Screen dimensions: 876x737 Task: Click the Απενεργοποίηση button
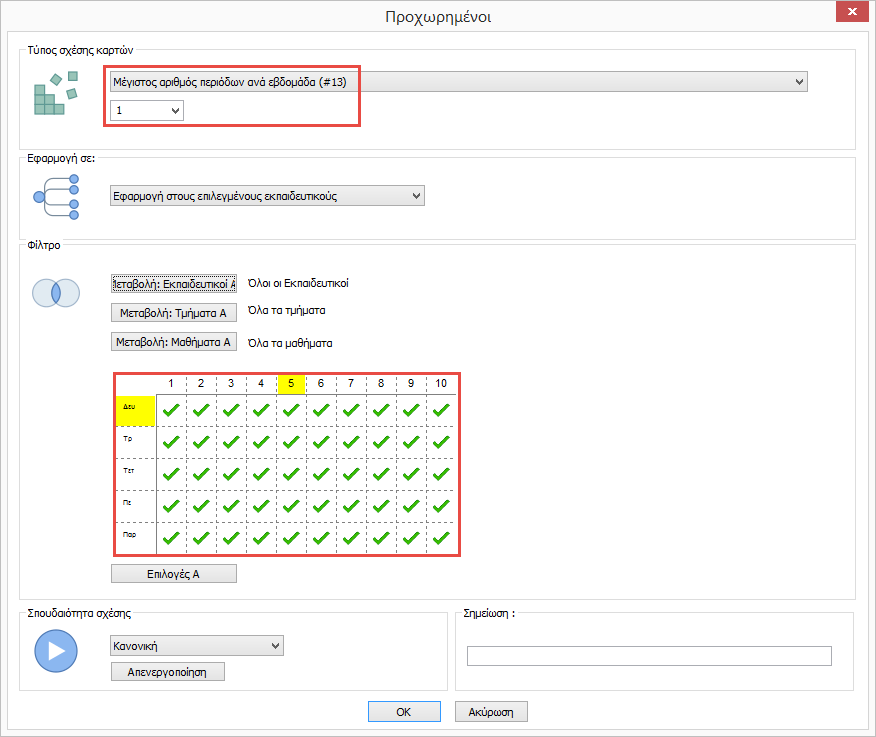click(x=168, y=672)
